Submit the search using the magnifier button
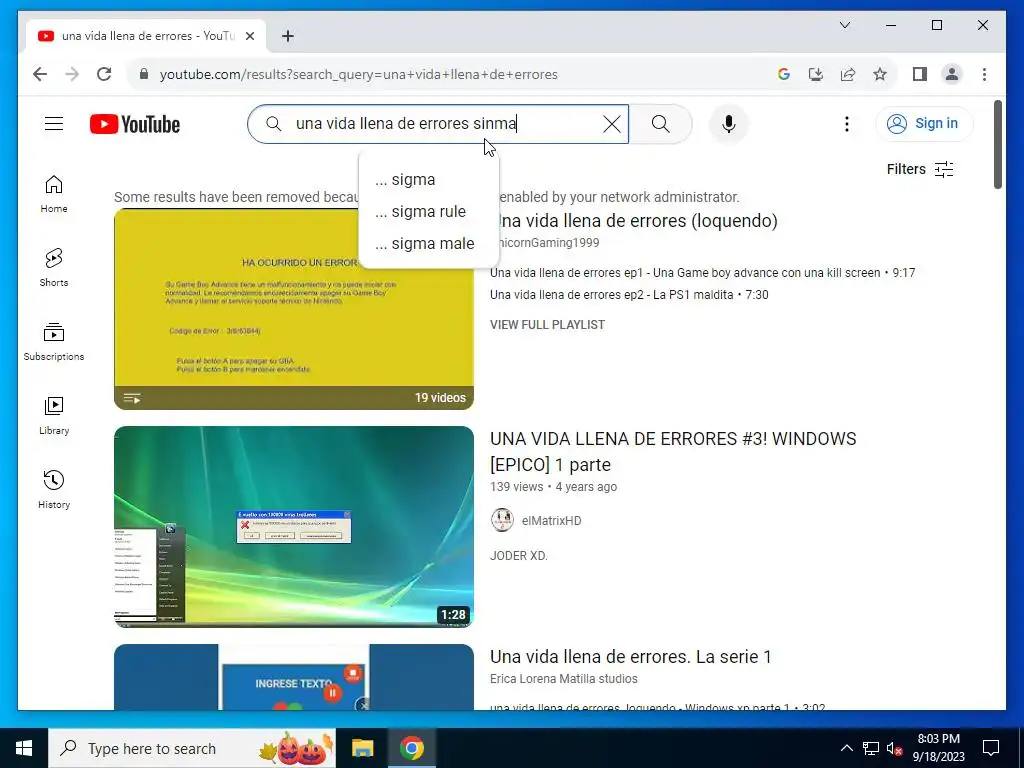Screen dimensions: 1024x768 pos(660,124)
